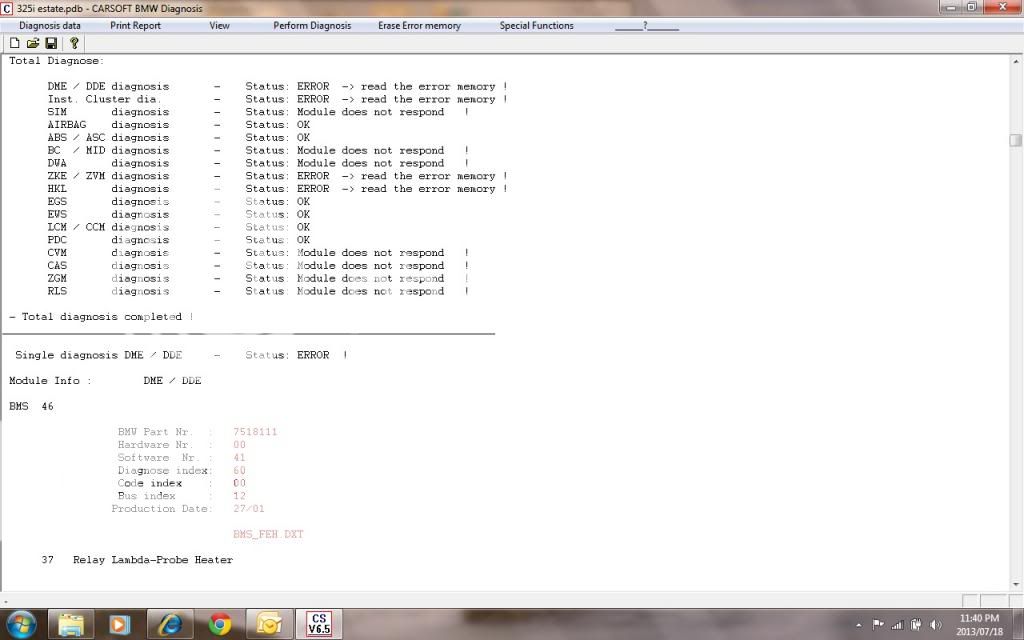This screenshot has height=640, width=1024.
Task: Click the Help question mark icon
Action: pos(74,43)
